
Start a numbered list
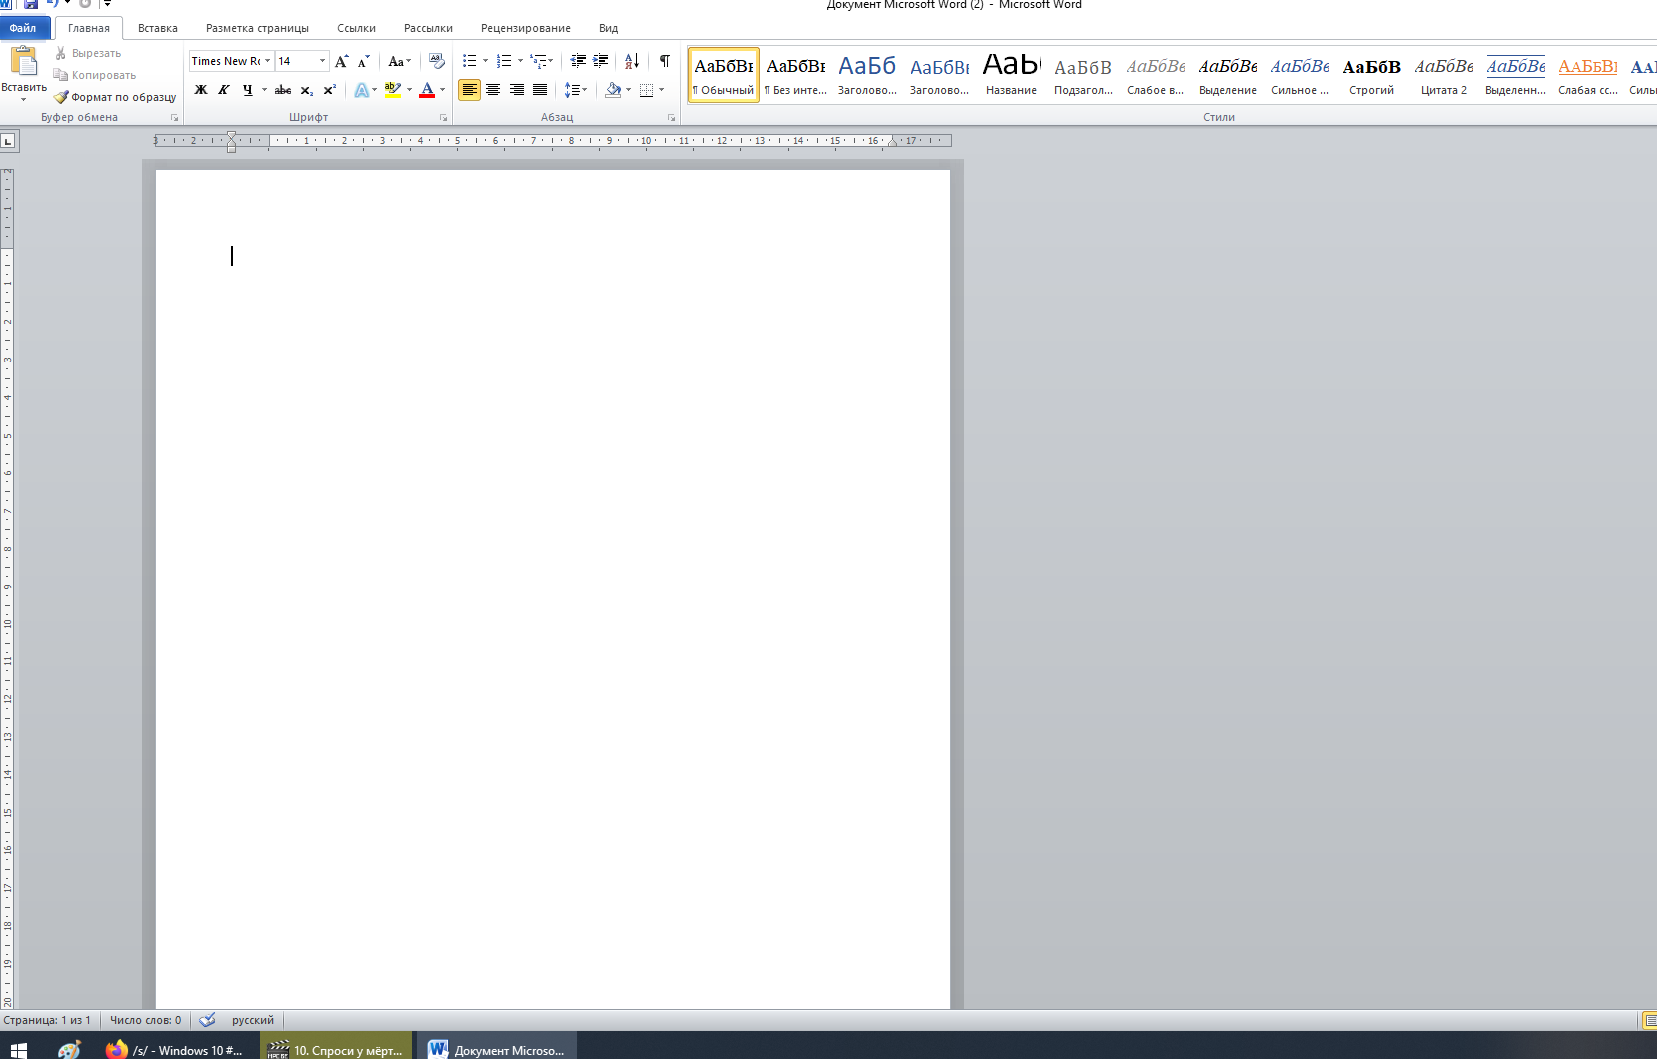point(504,61)
